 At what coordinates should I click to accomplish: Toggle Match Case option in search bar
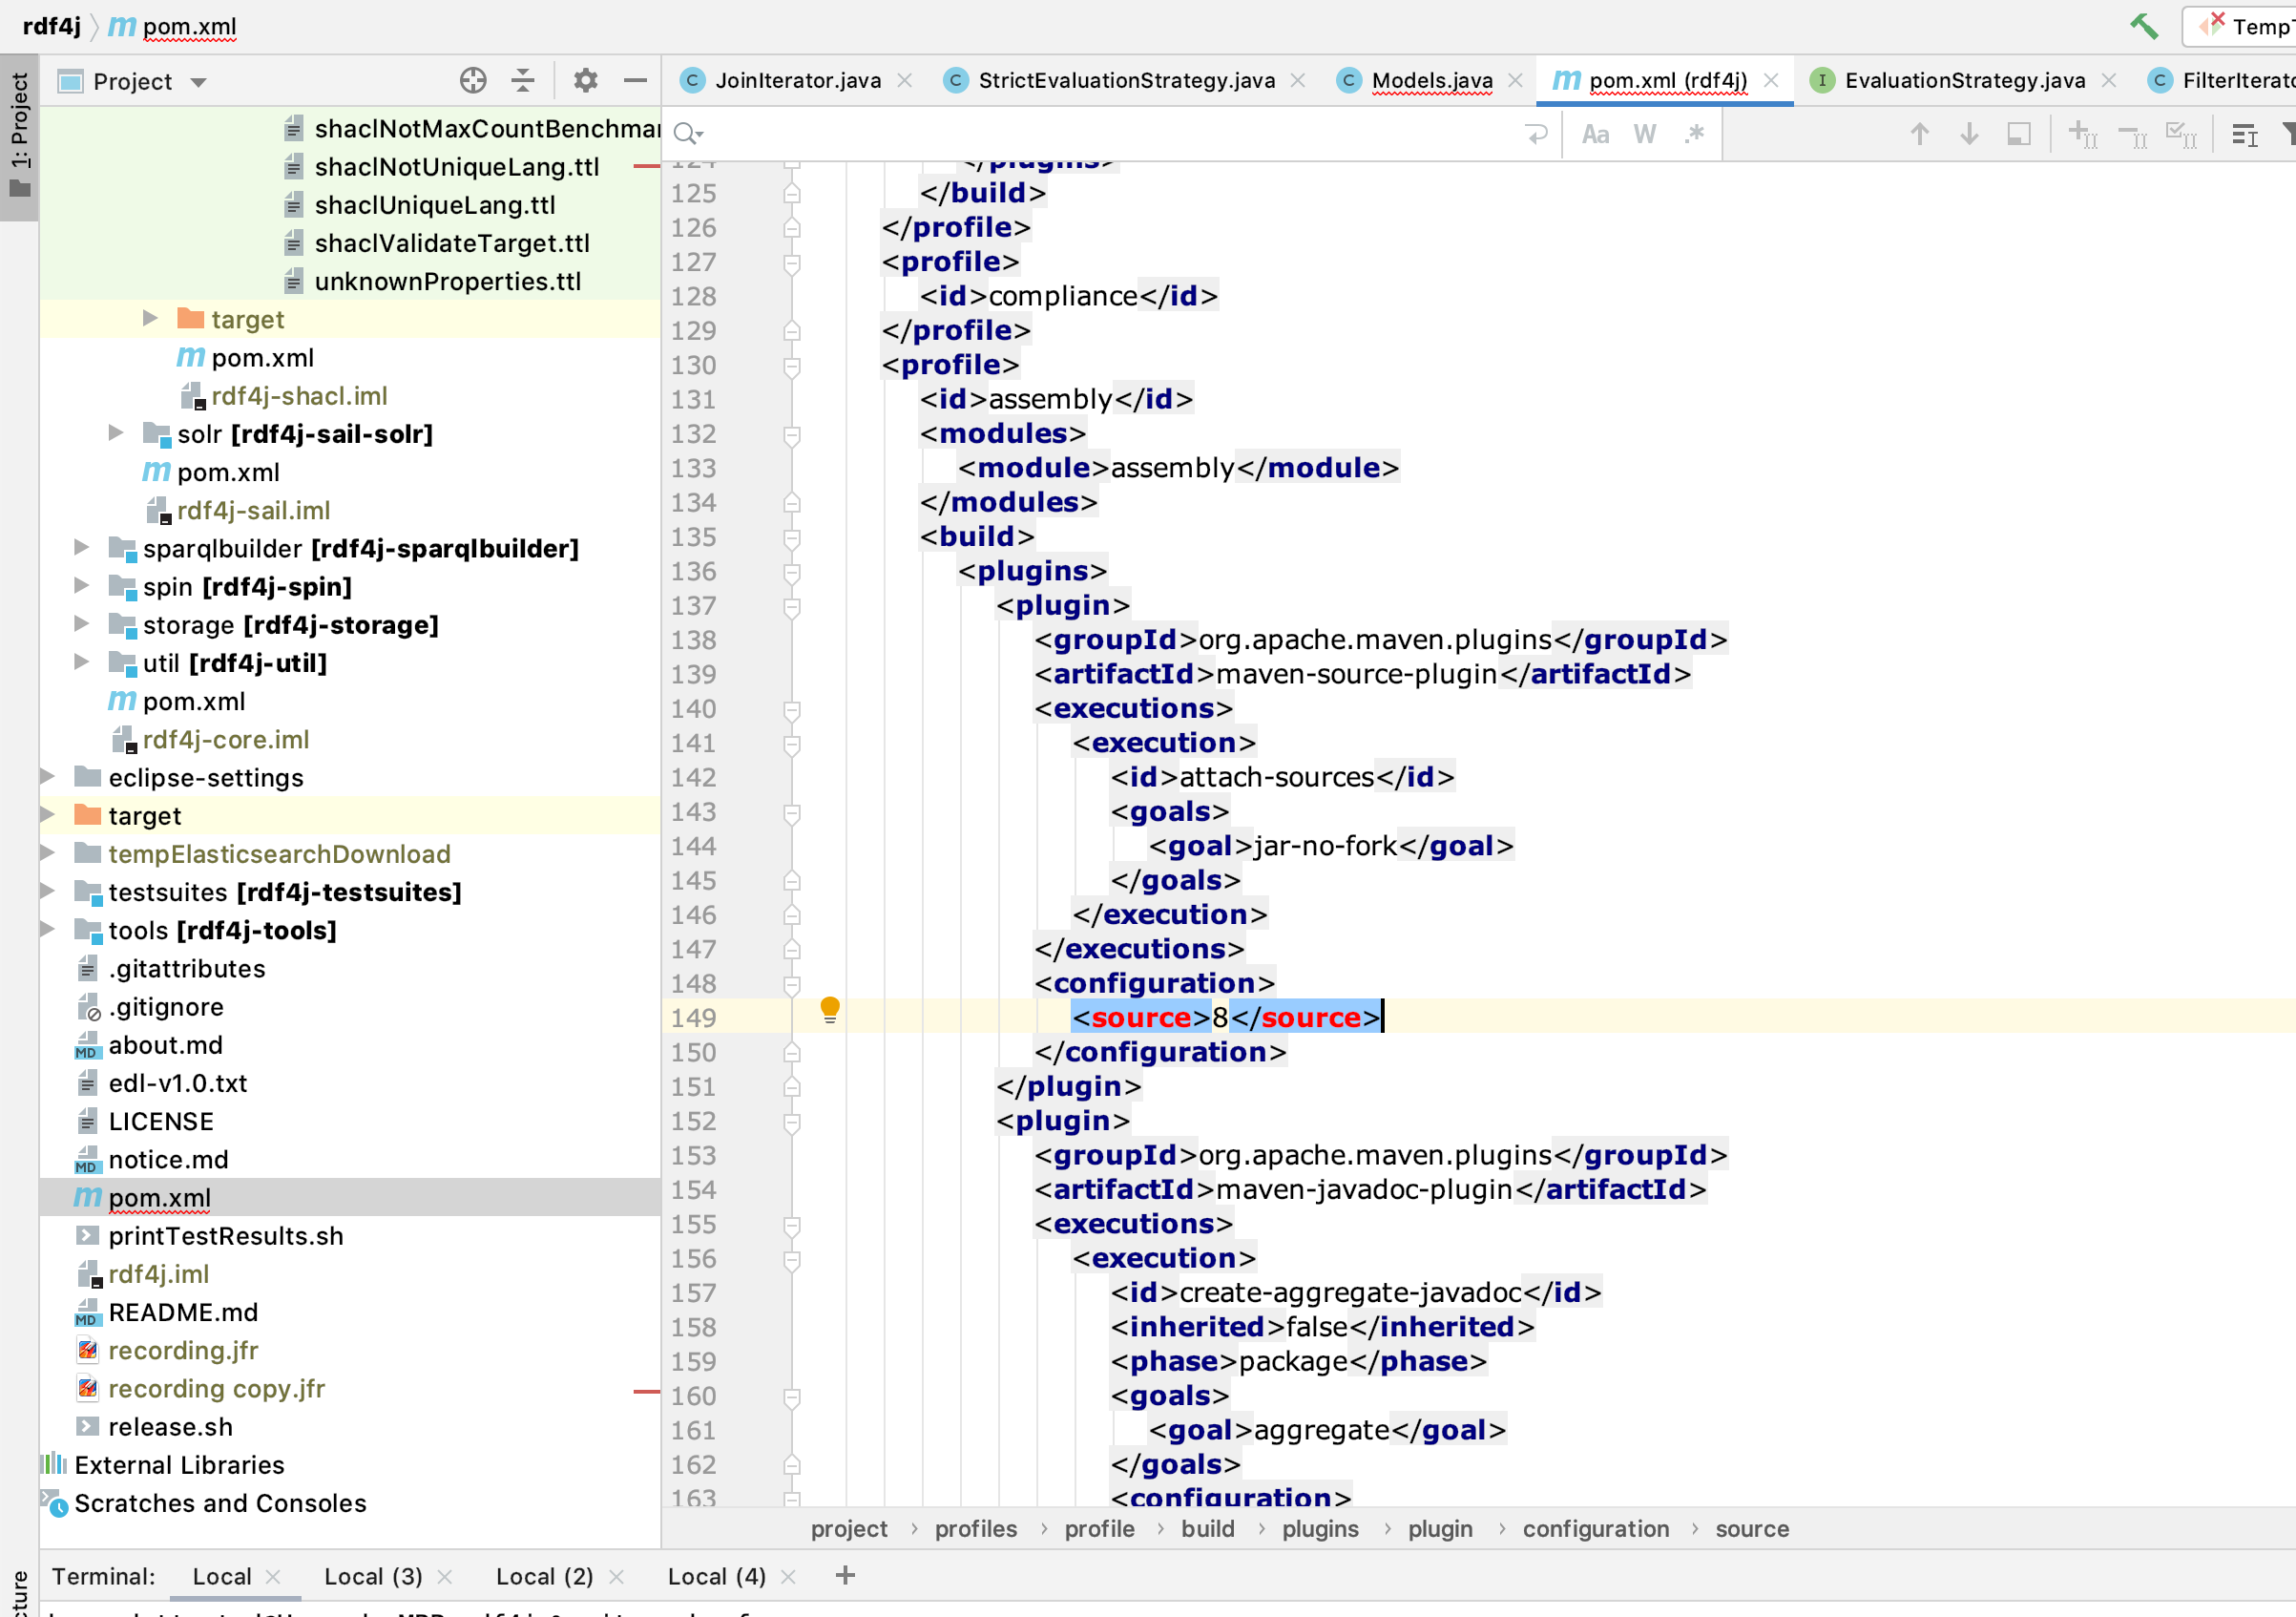click(1595, 134)
